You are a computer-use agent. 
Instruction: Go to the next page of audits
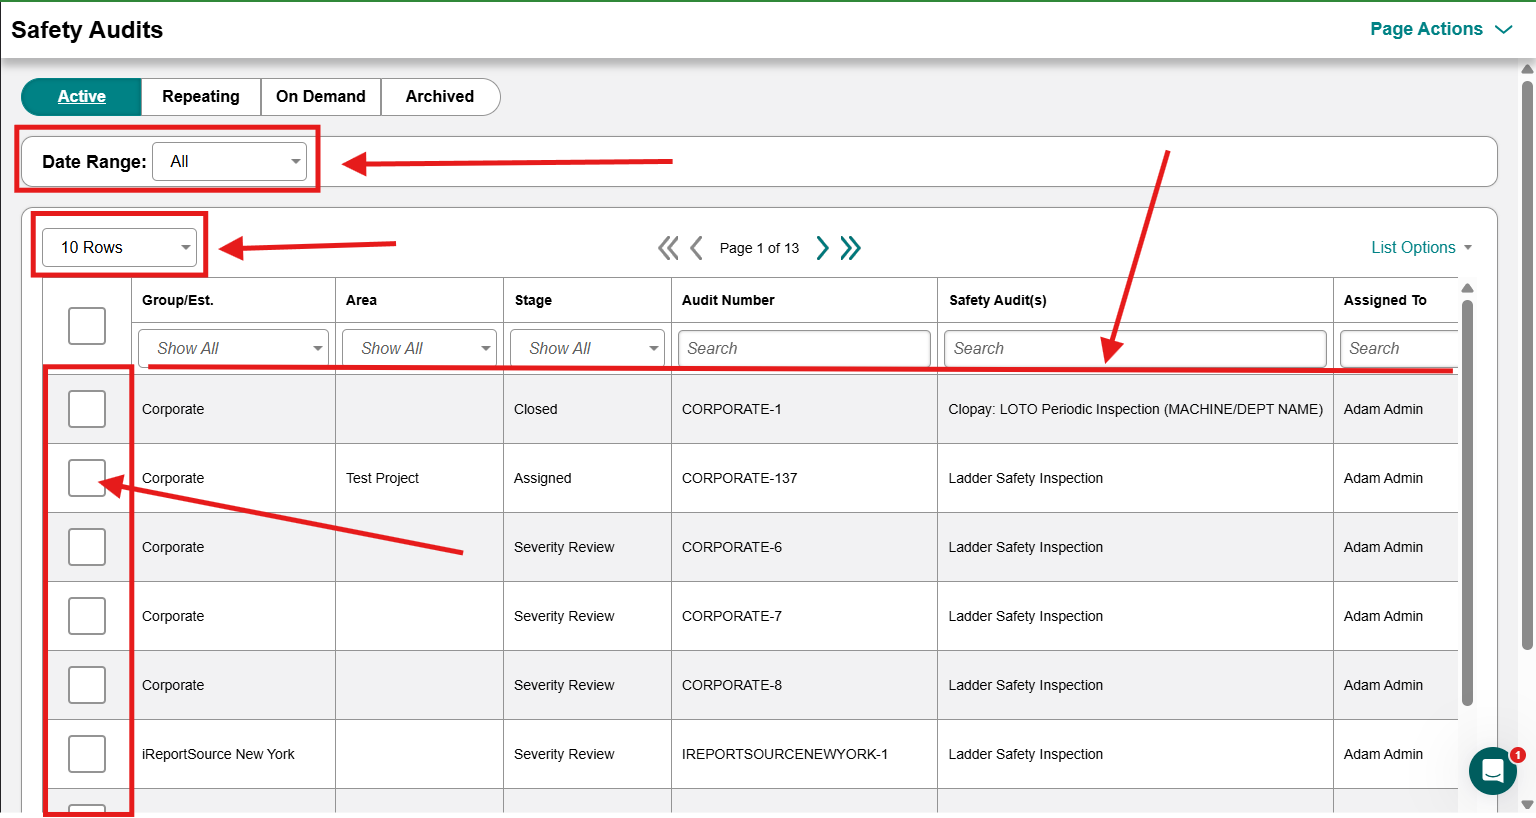(822, 248)
